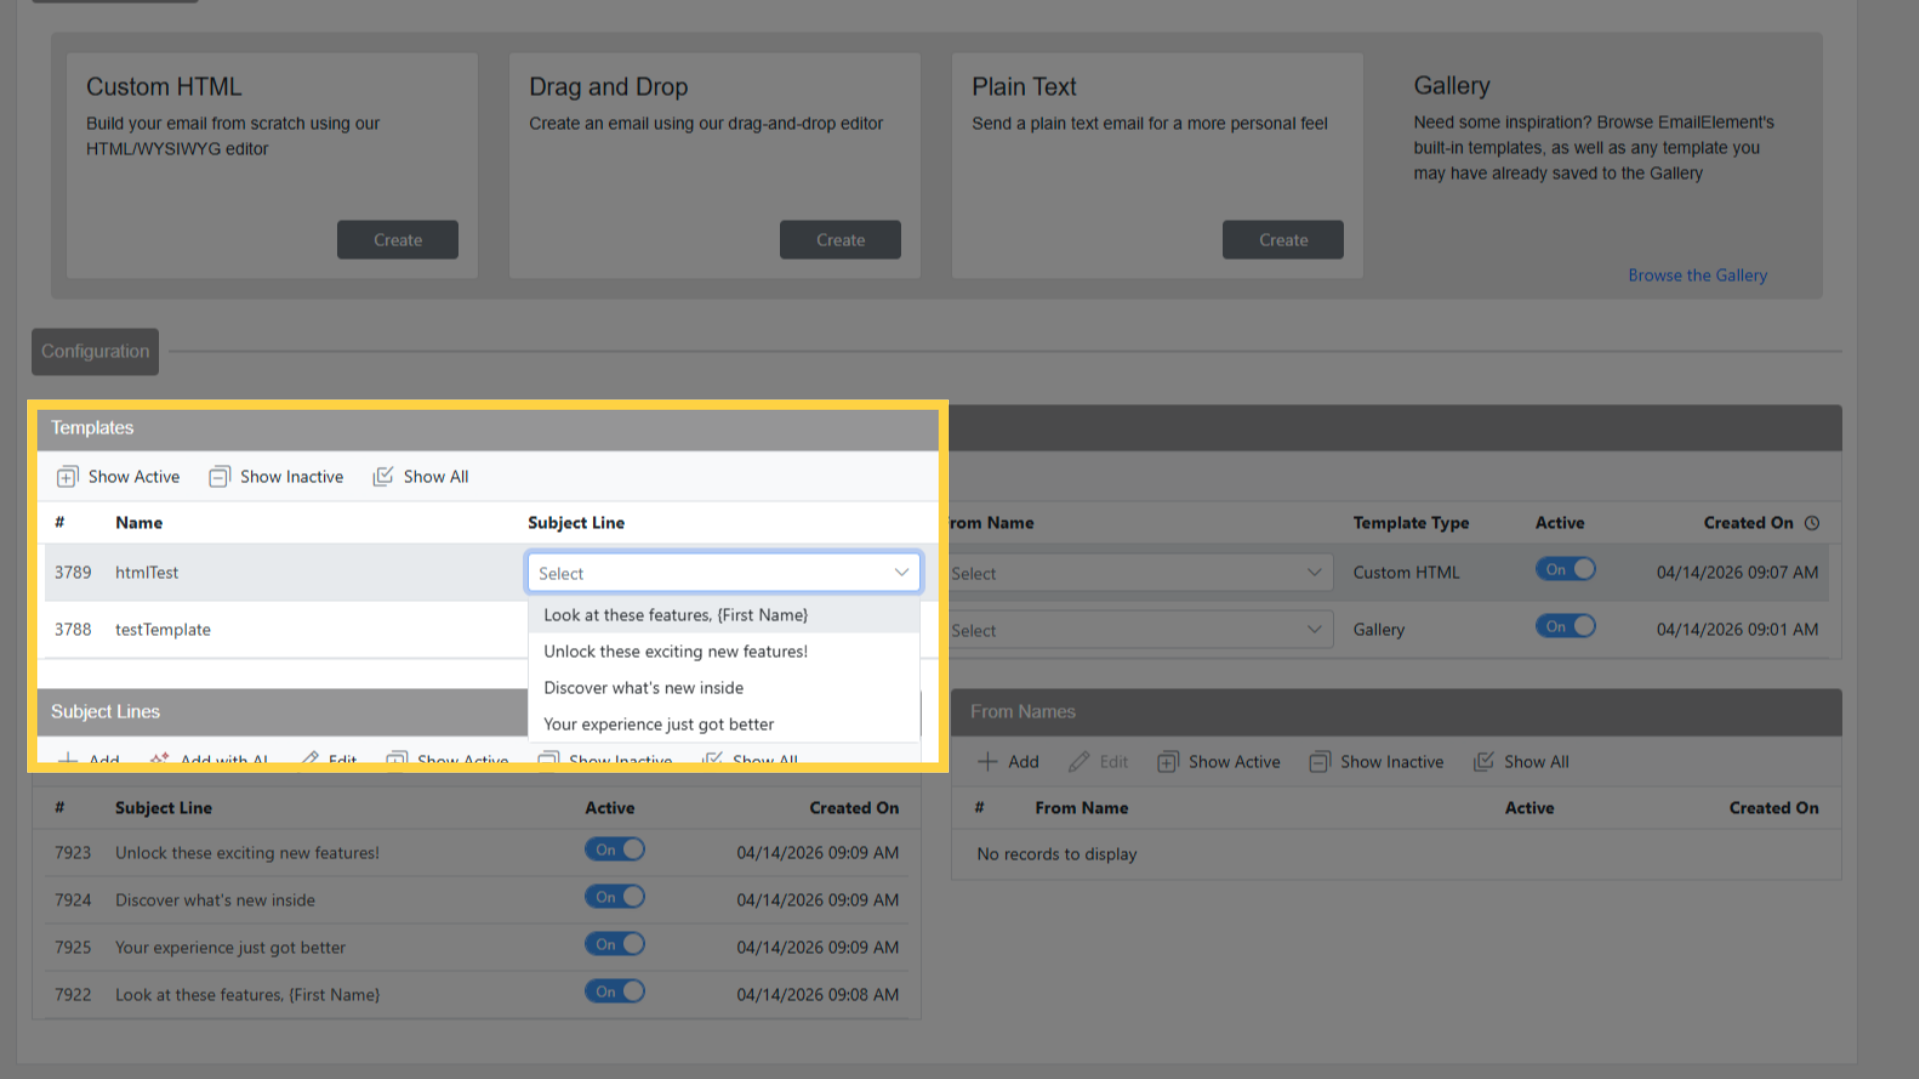Click 04/14/2026 09:08 AM date cell

(x=818, y=995)
